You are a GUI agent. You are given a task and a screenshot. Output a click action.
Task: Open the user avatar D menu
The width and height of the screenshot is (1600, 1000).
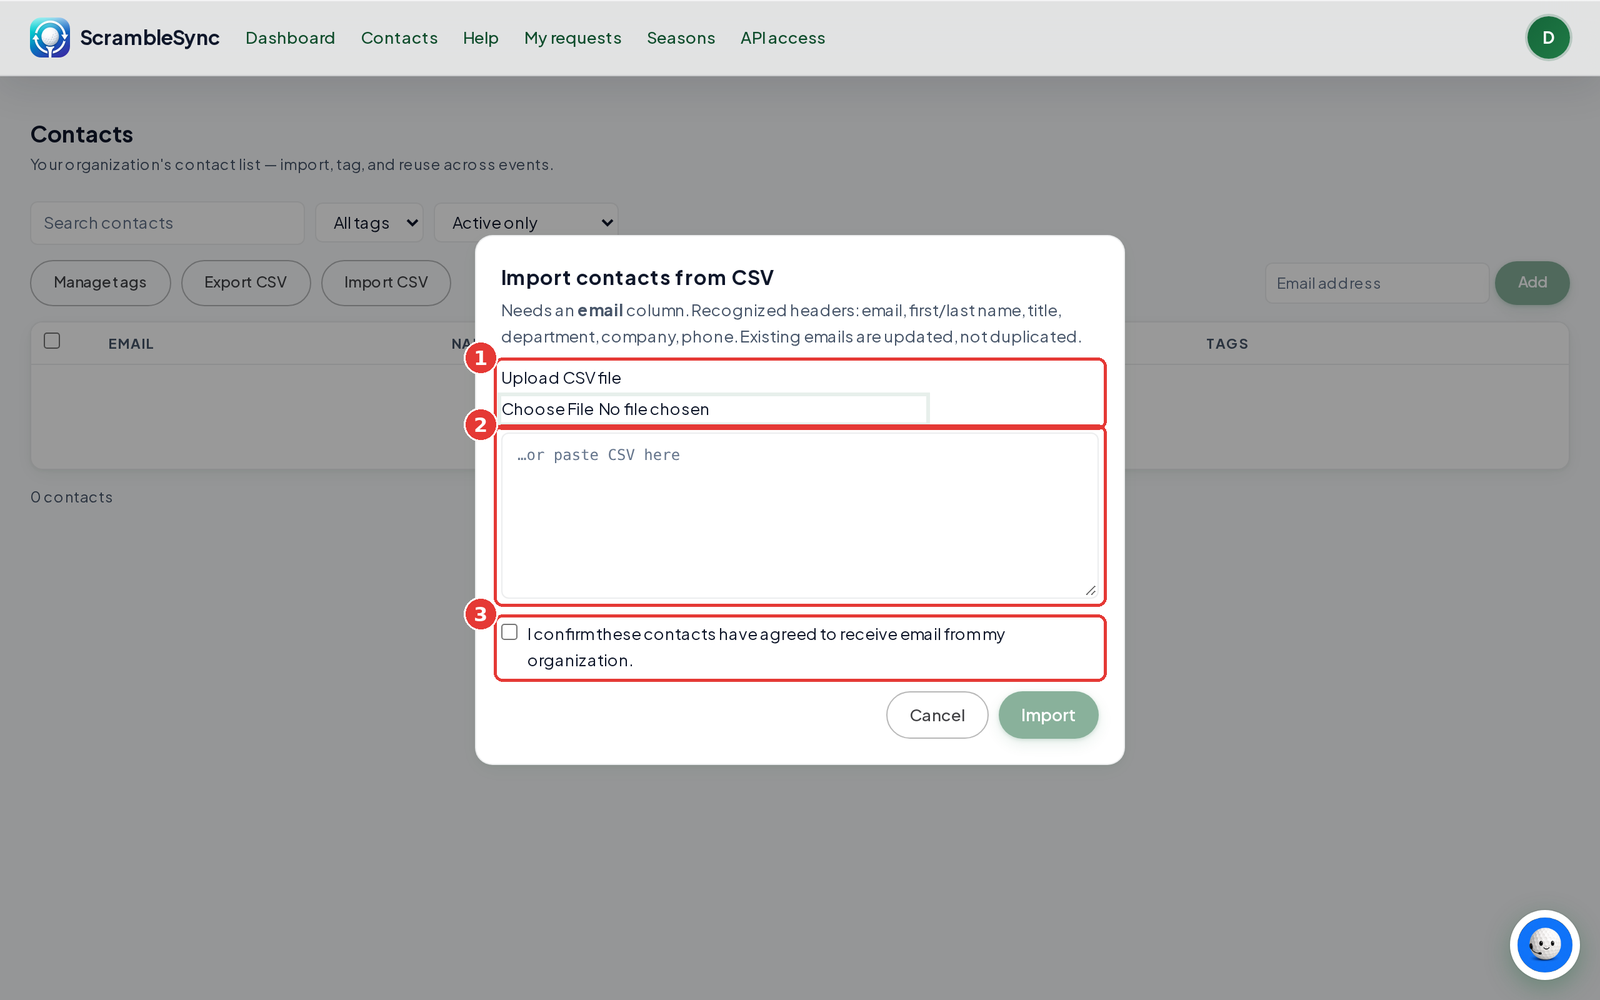coord(1548,38)
